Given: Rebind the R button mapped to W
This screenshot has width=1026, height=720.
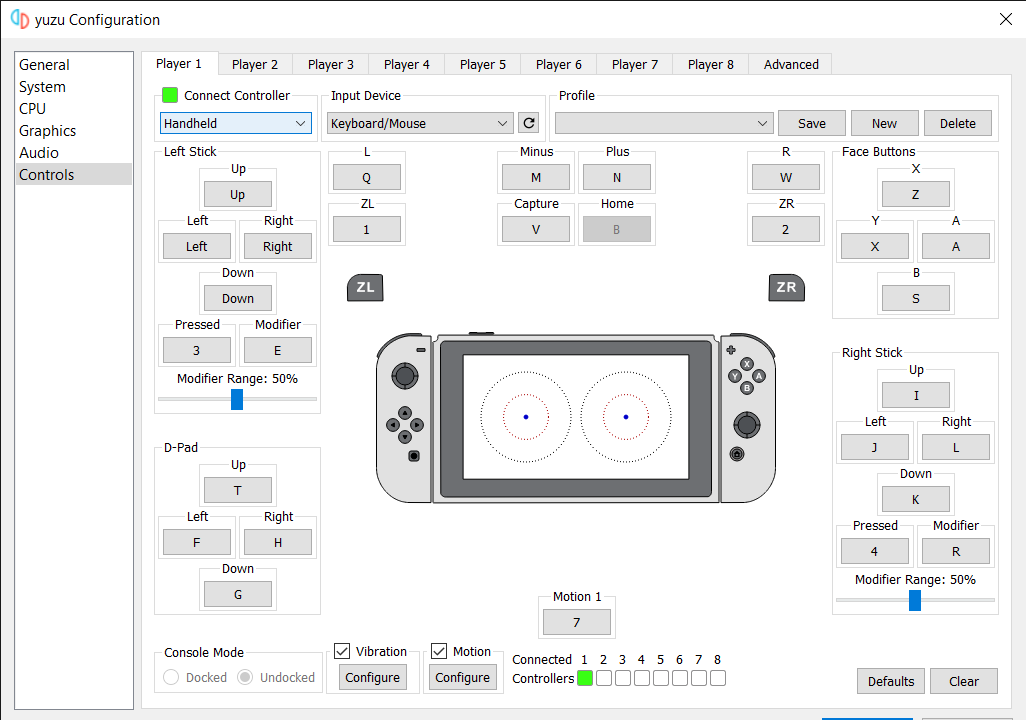Looking at the screenshot, I should [x=785, y=177].
